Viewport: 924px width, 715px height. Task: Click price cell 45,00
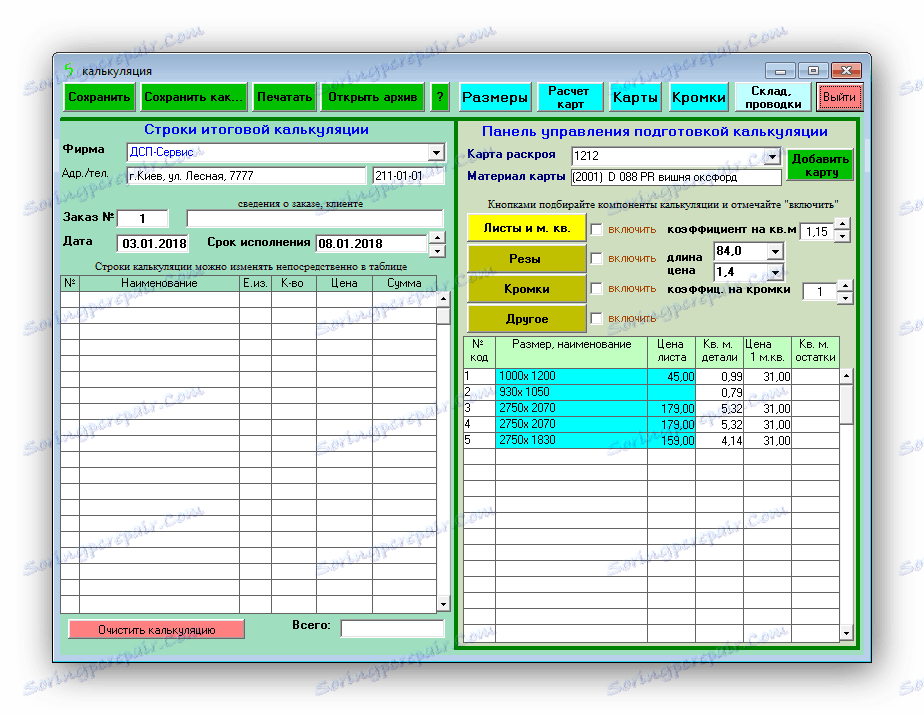click(671, 376)
